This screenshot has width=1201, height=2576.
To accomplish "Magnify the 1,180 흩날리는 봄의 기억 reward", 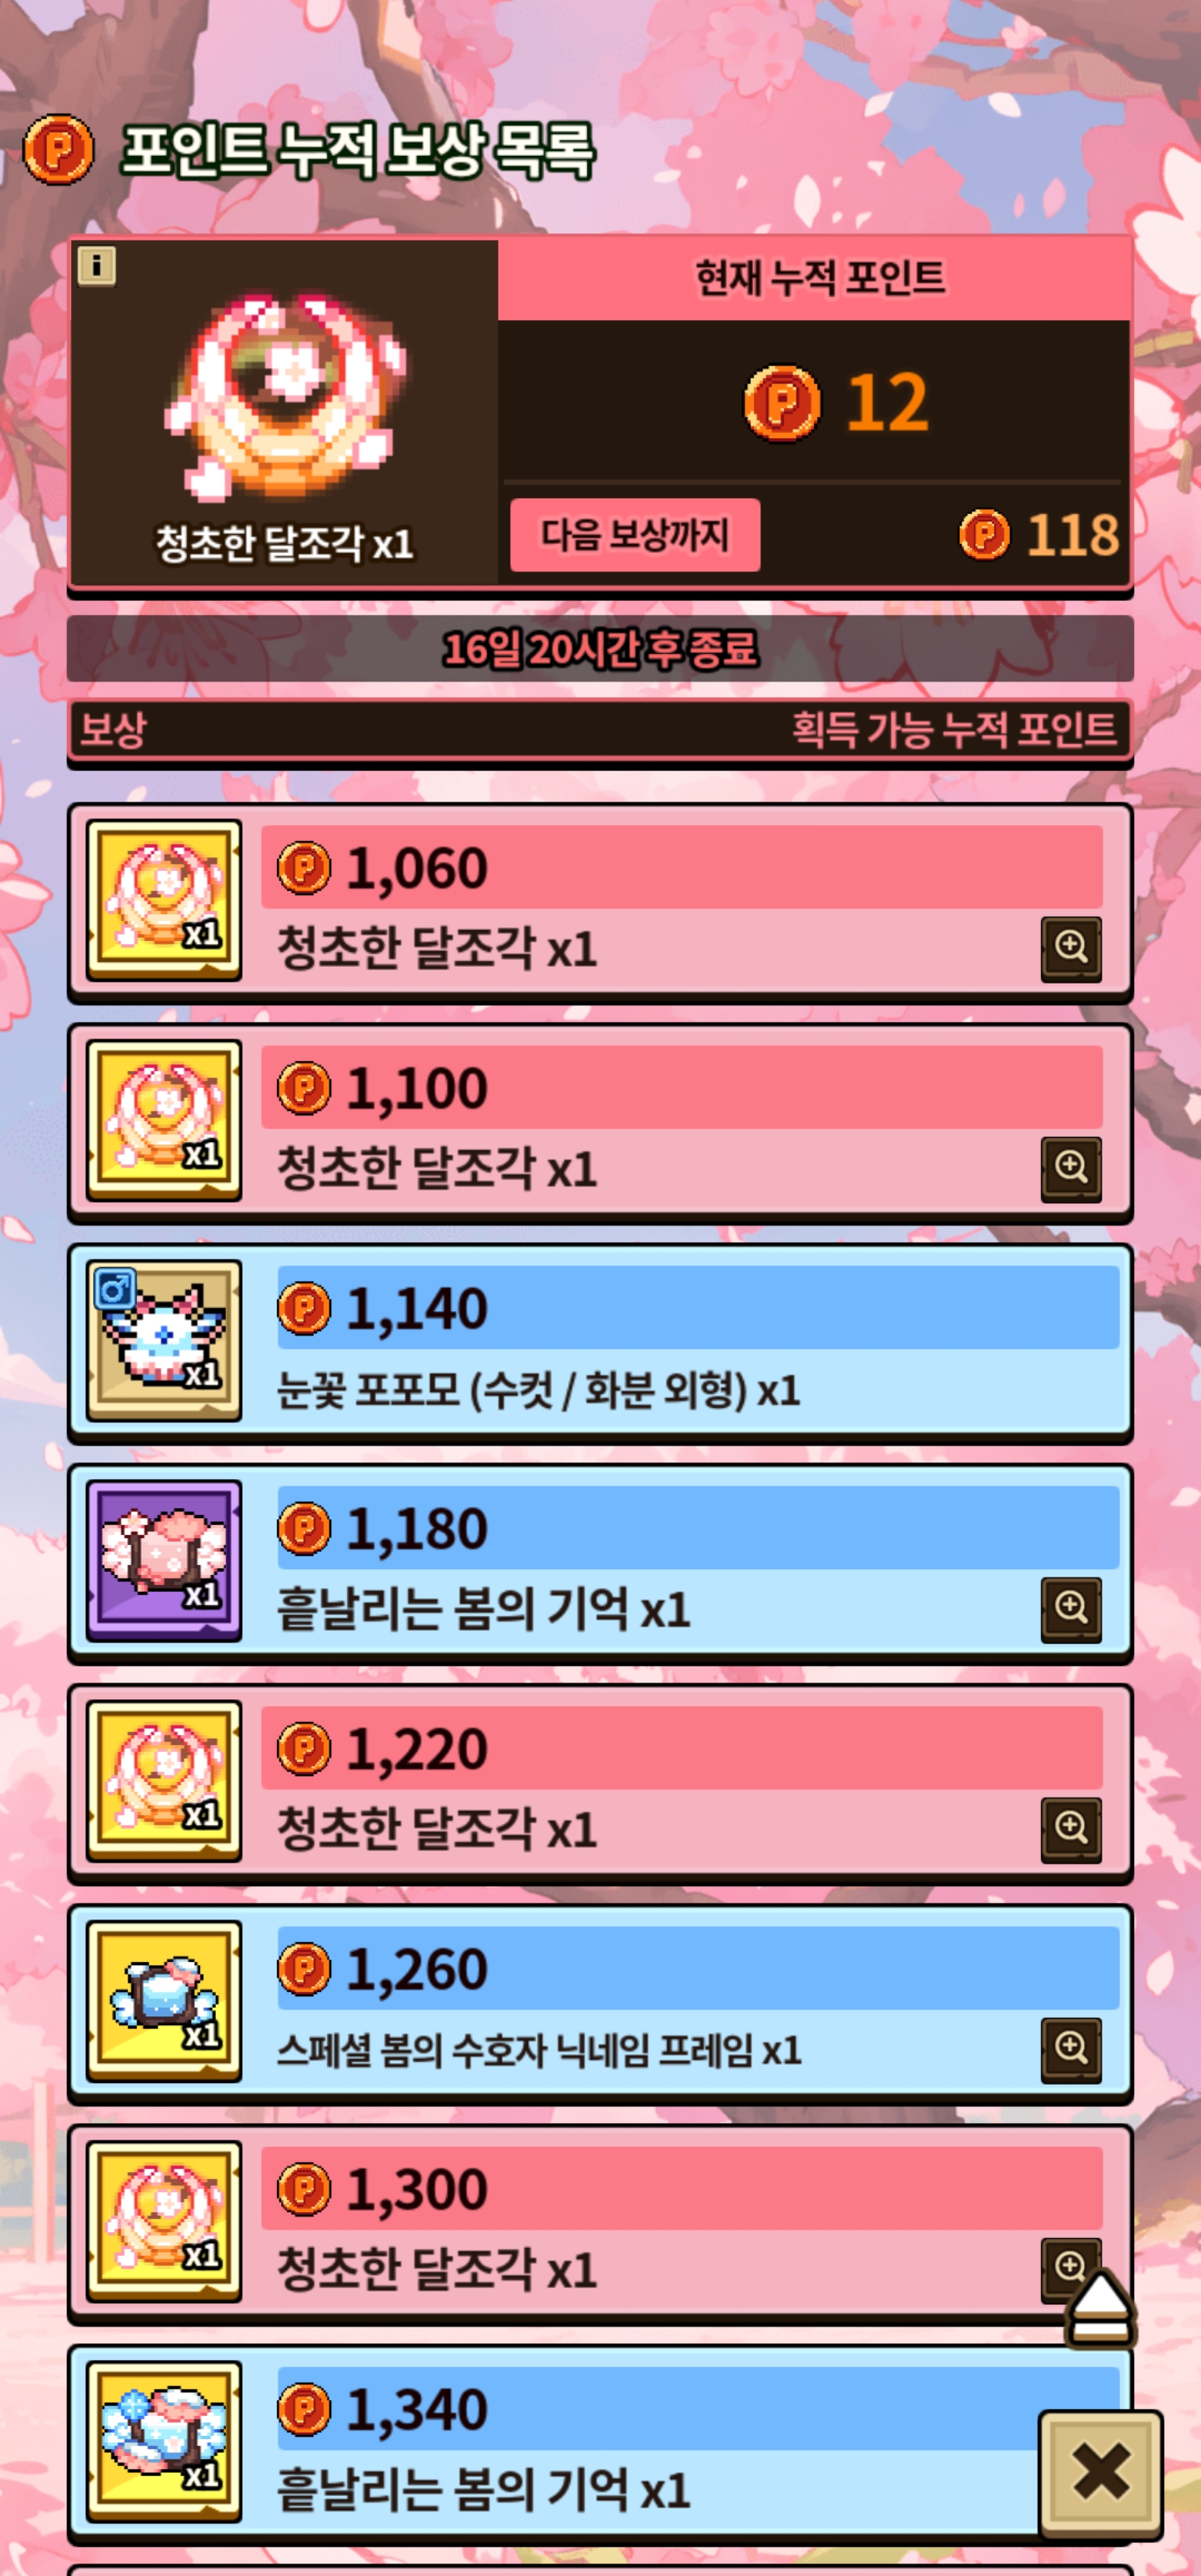I will (x=1071, y=1609).
